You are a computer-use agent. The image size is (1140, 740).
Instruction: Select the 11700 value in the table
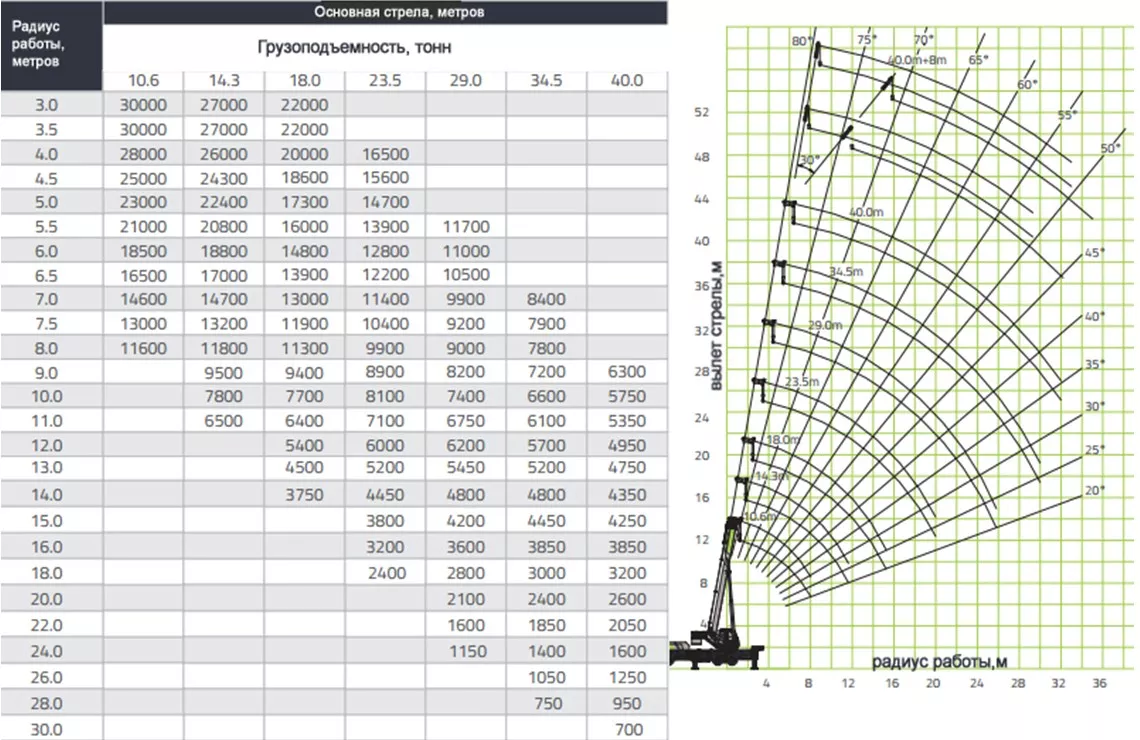[465, 227]
